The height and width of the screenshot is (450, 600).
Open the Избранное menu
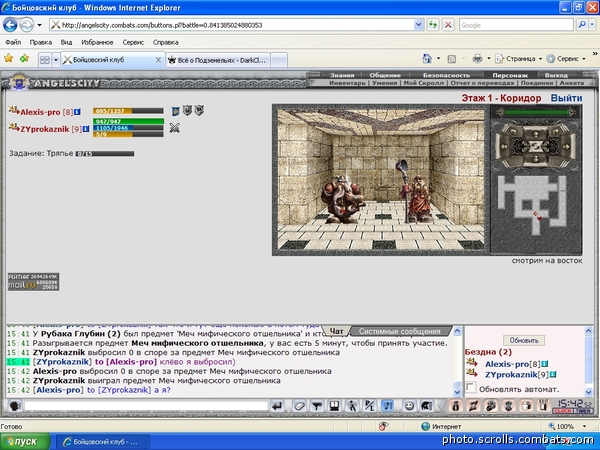97,42
